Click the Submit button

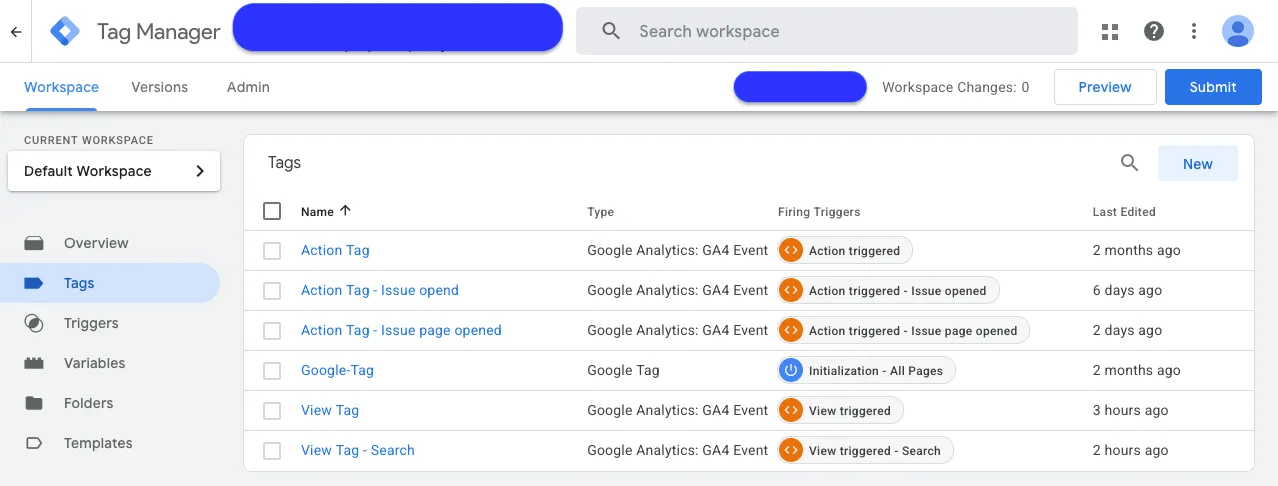[1213, 87]
